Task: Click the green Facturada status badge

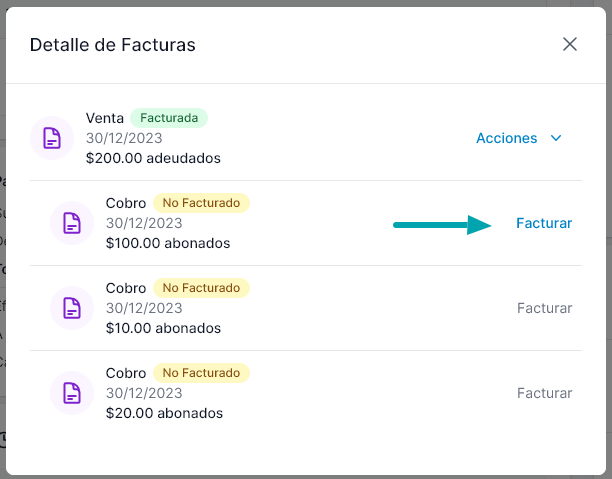Action: [x=169, y=118]
